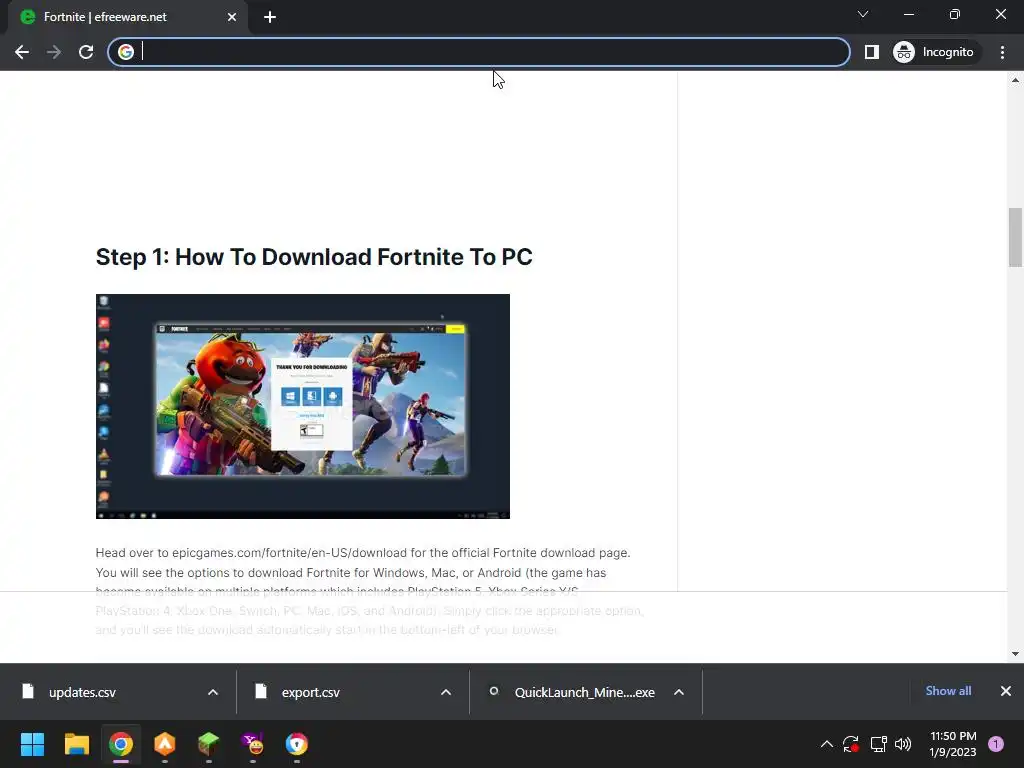Open the side panel icon
The image size is (1024, 768).
871,52
